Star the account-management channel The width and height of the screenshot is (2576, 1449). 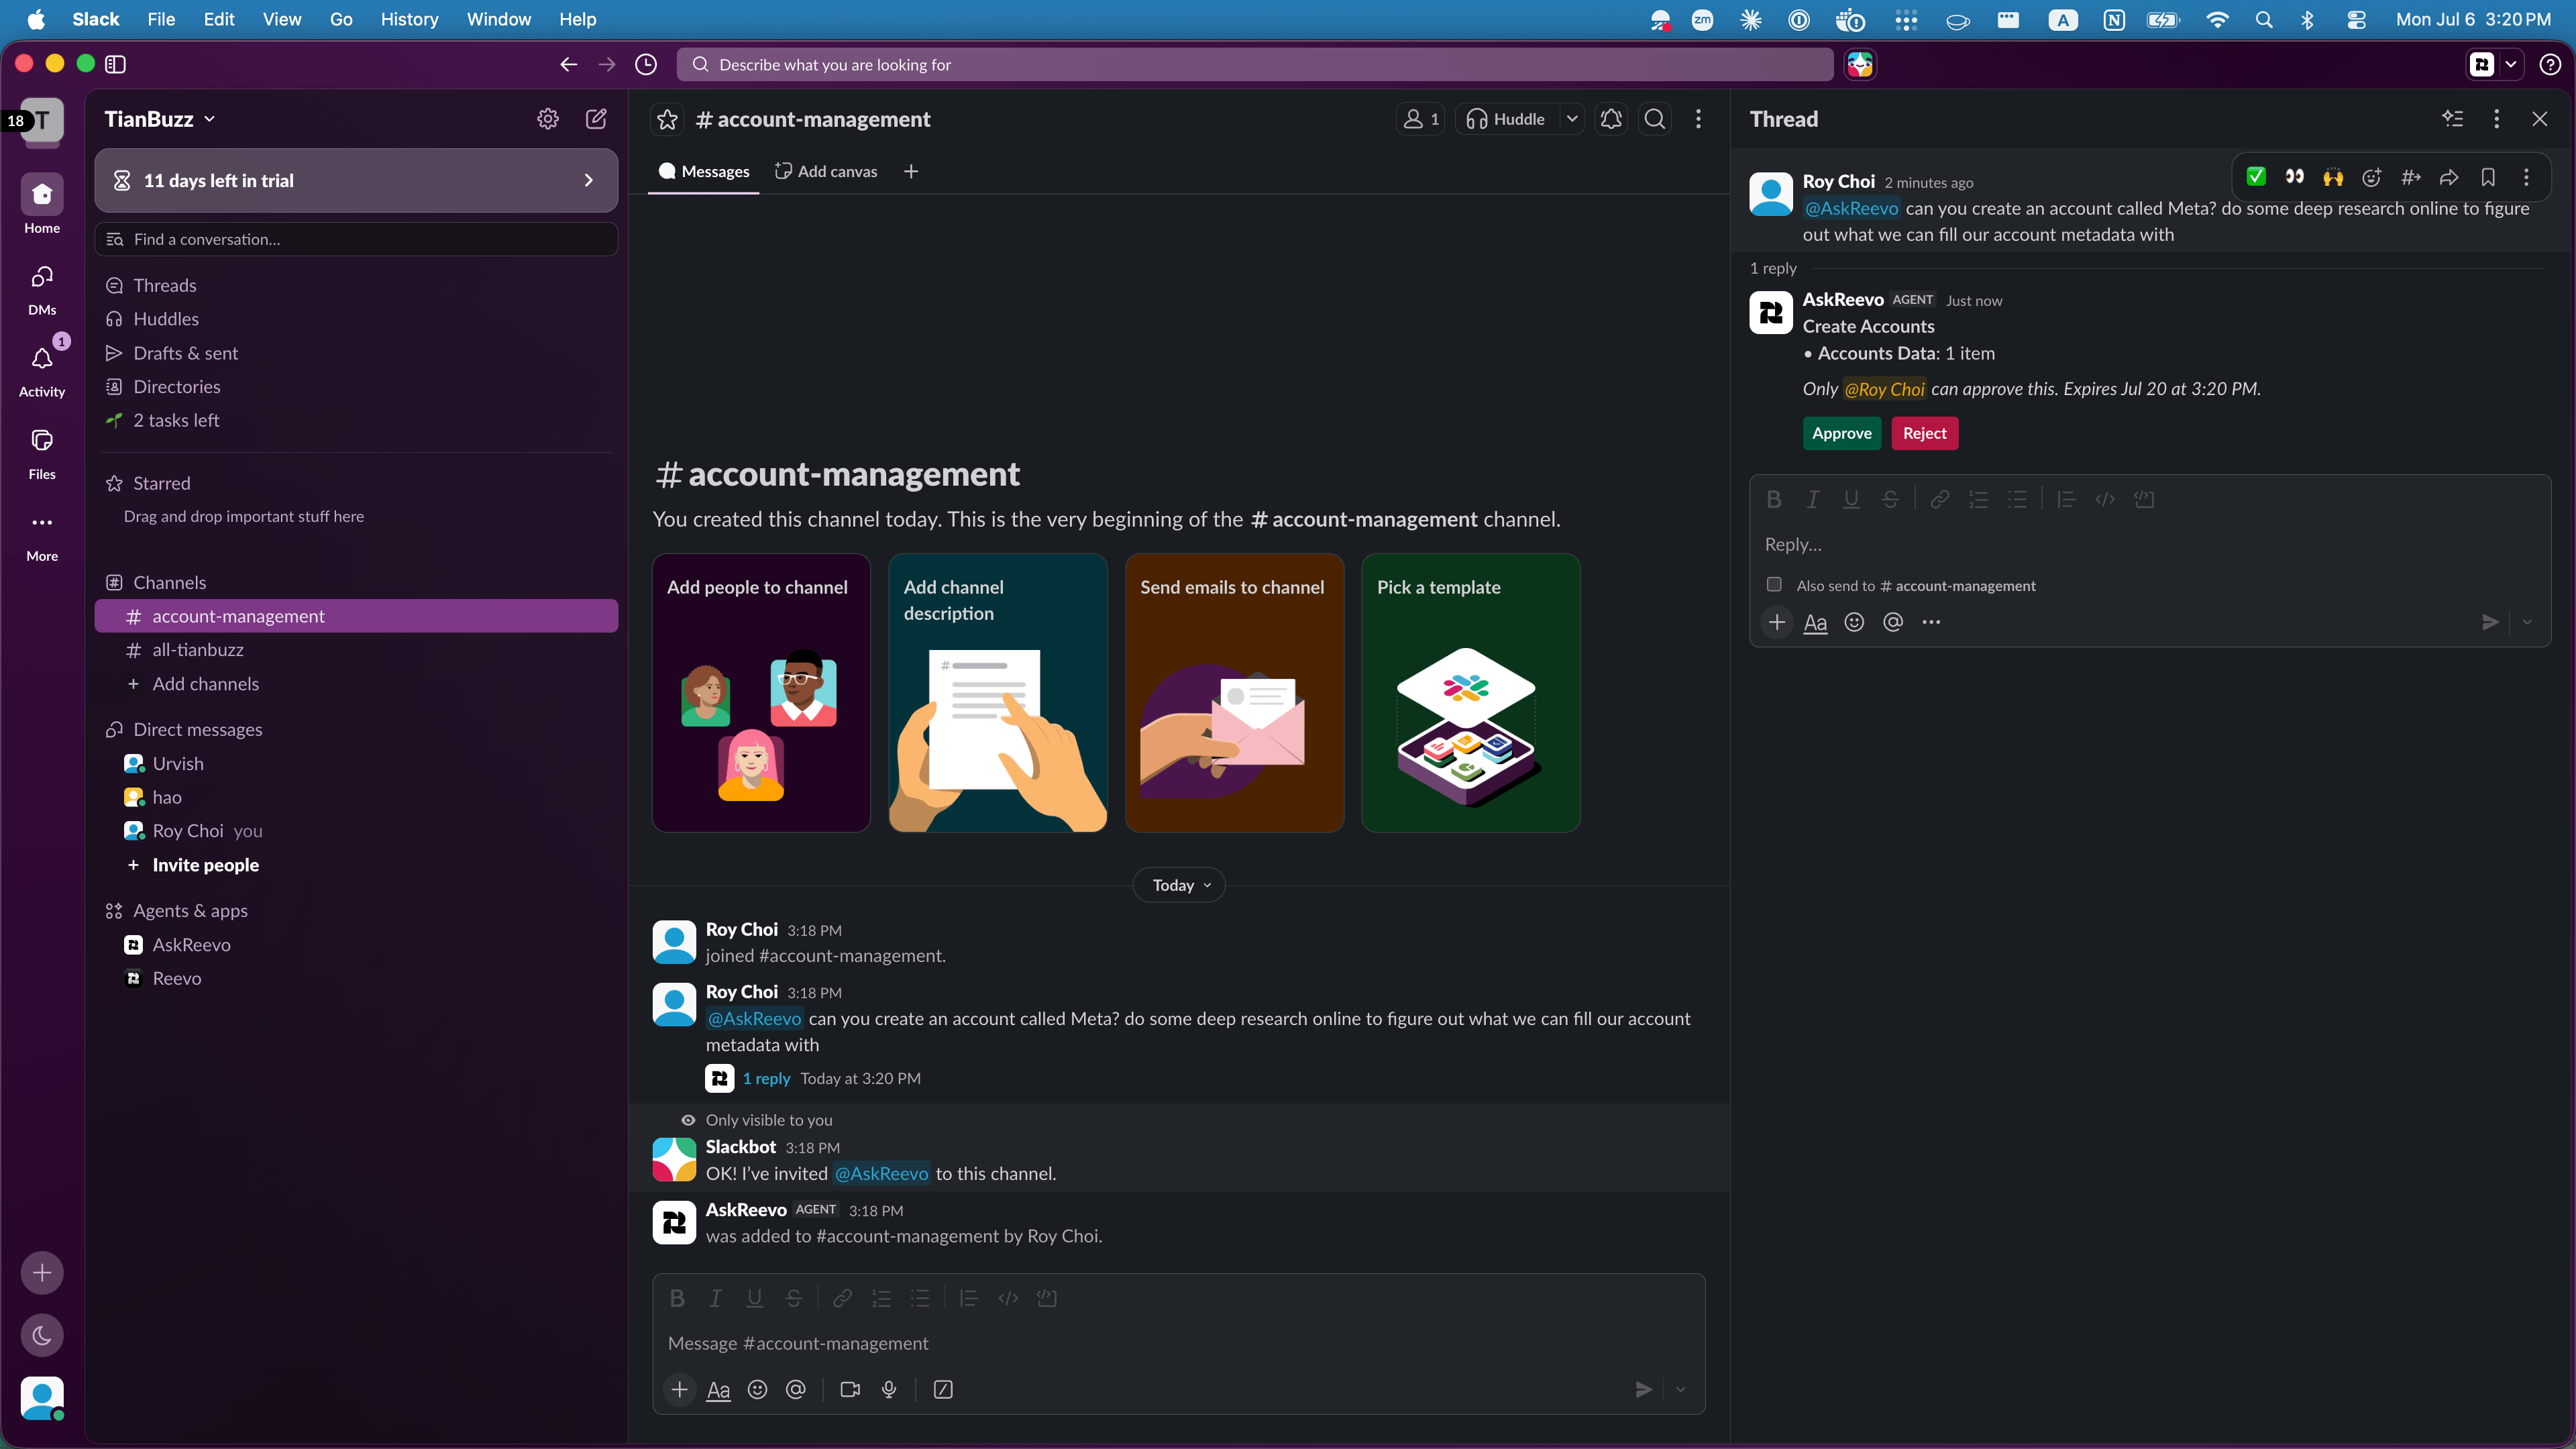(x=667, y=120)
